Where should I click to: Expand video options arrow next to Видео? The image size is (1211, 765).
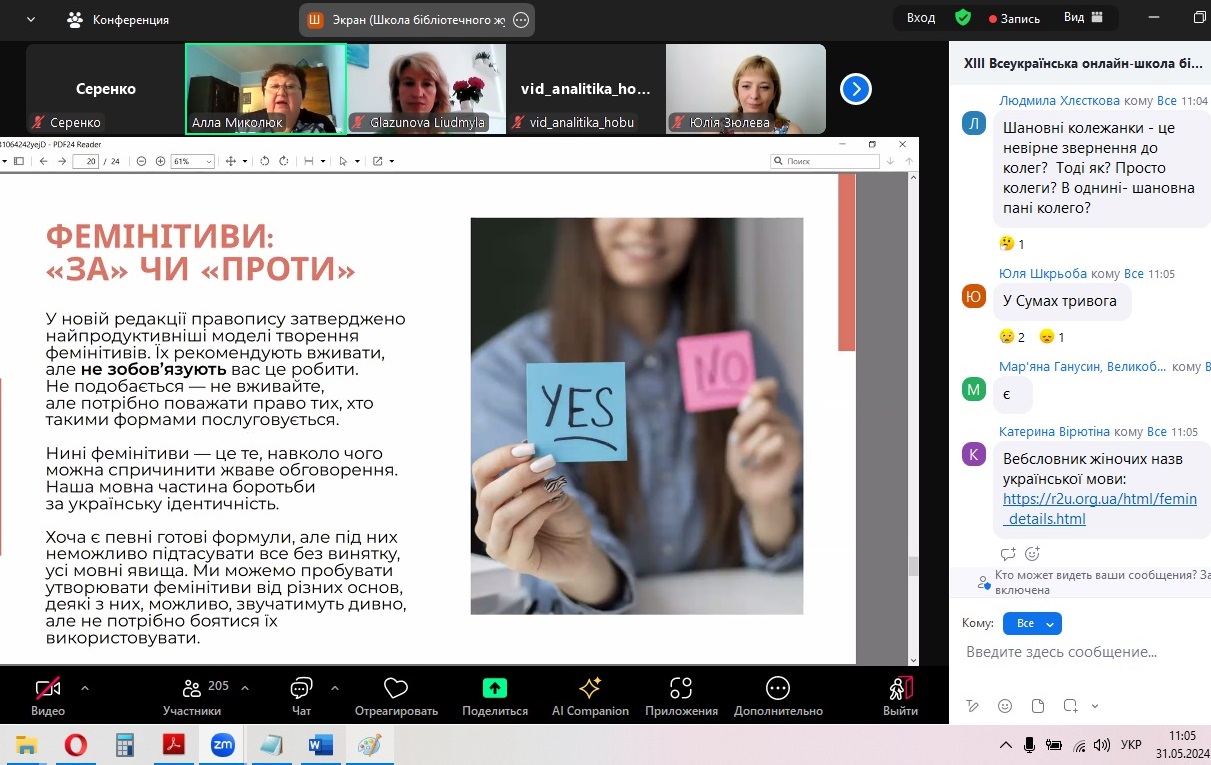coord(84,688)
